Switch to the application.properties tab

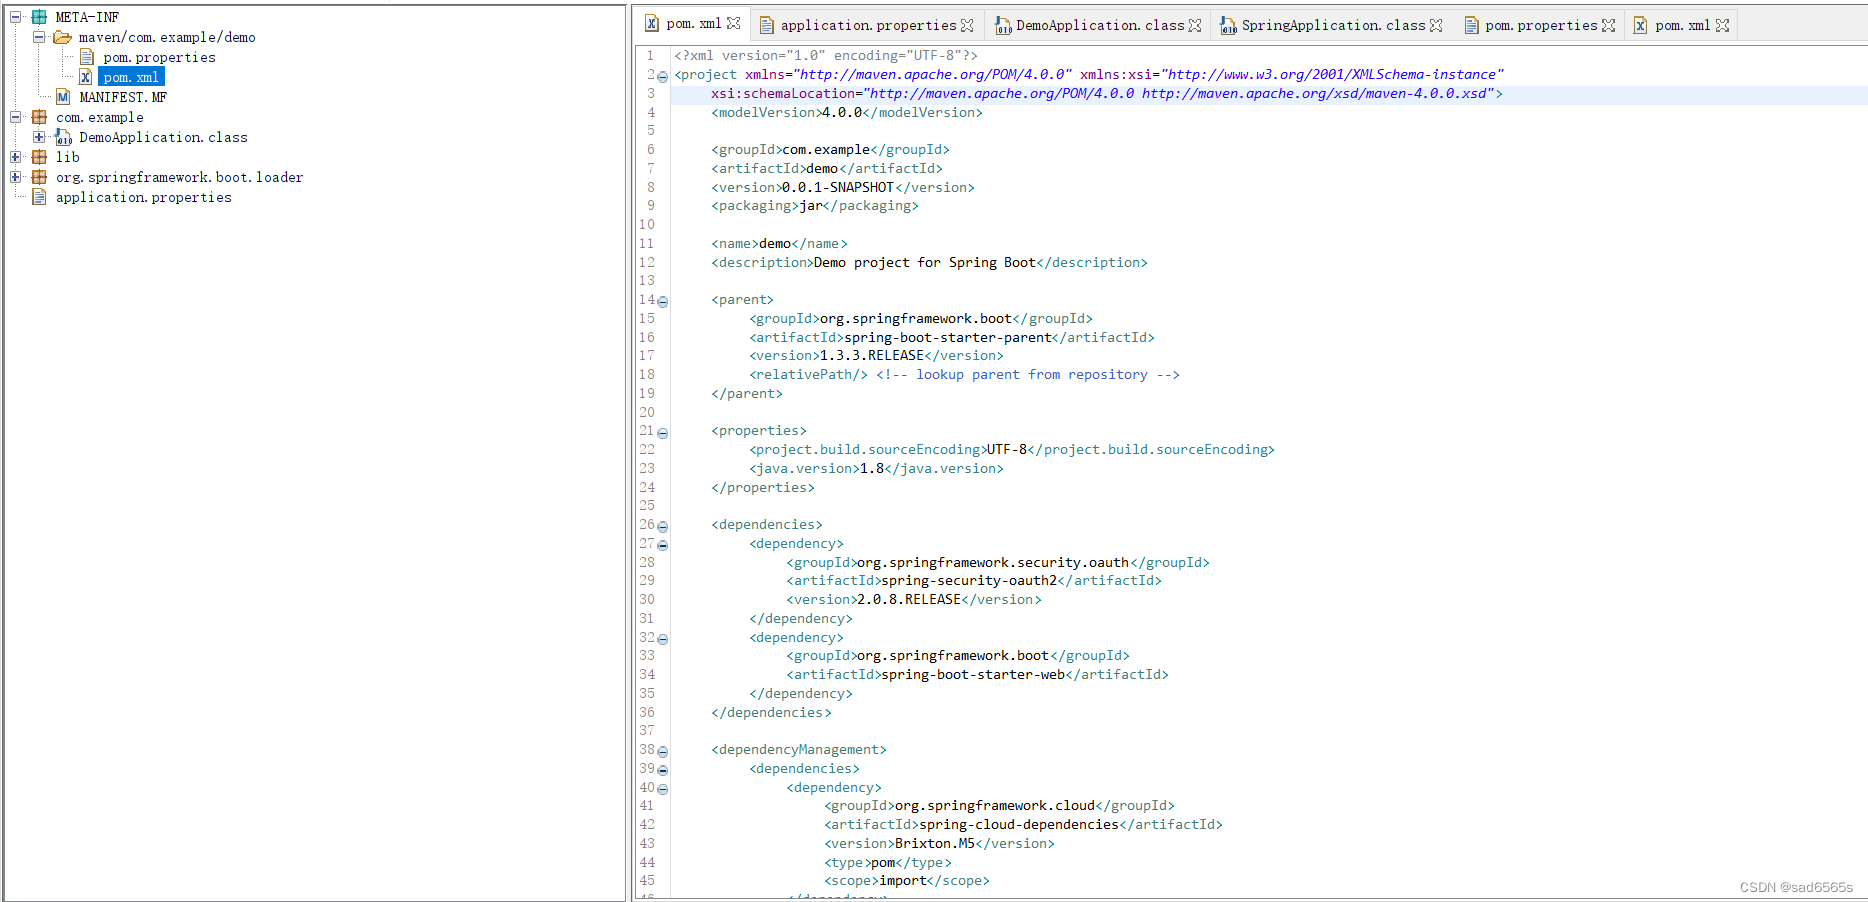[x=868, y=25]
